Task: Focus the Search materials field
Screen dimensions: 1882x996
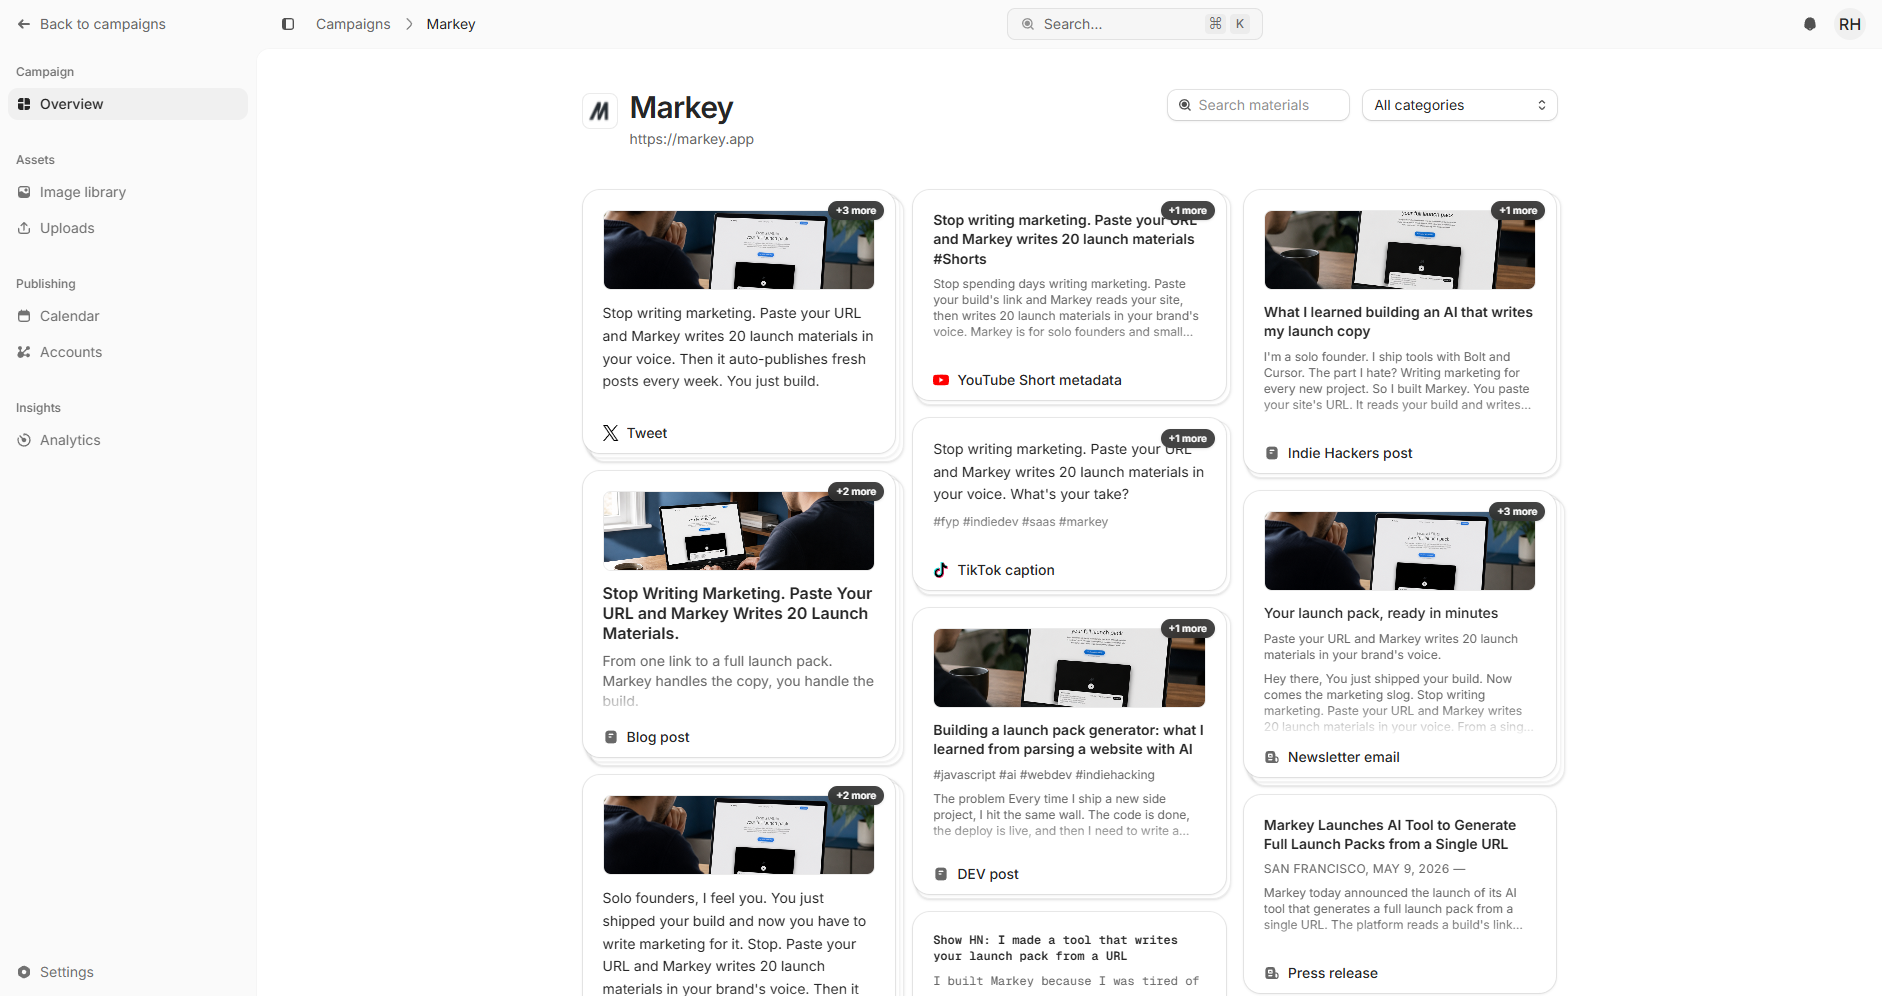Action: pyautogui.click(x=1258, y=105)
